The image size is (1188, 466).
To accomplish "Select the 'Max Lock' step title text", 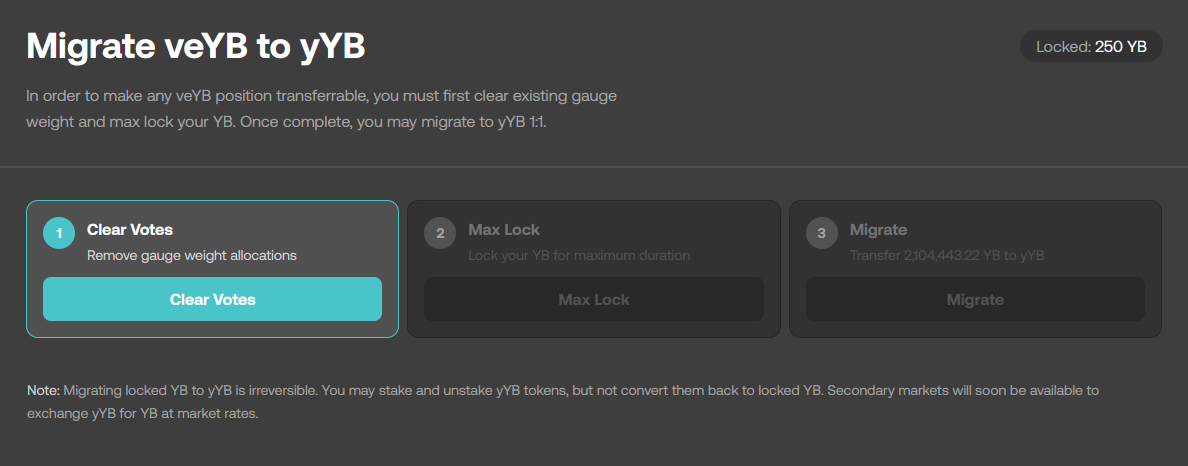I will pyautogui.click(x=504, y=230).
